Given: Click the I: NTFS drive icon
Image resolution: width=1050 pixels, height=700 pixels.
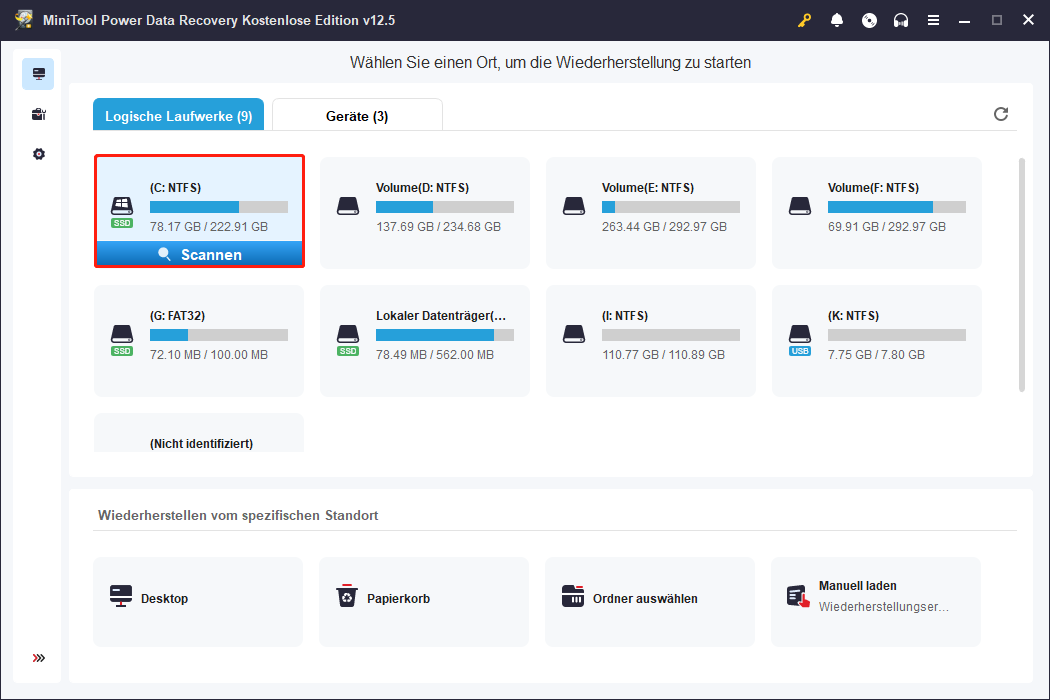Looking at the screenshot, I should [574, 334].
